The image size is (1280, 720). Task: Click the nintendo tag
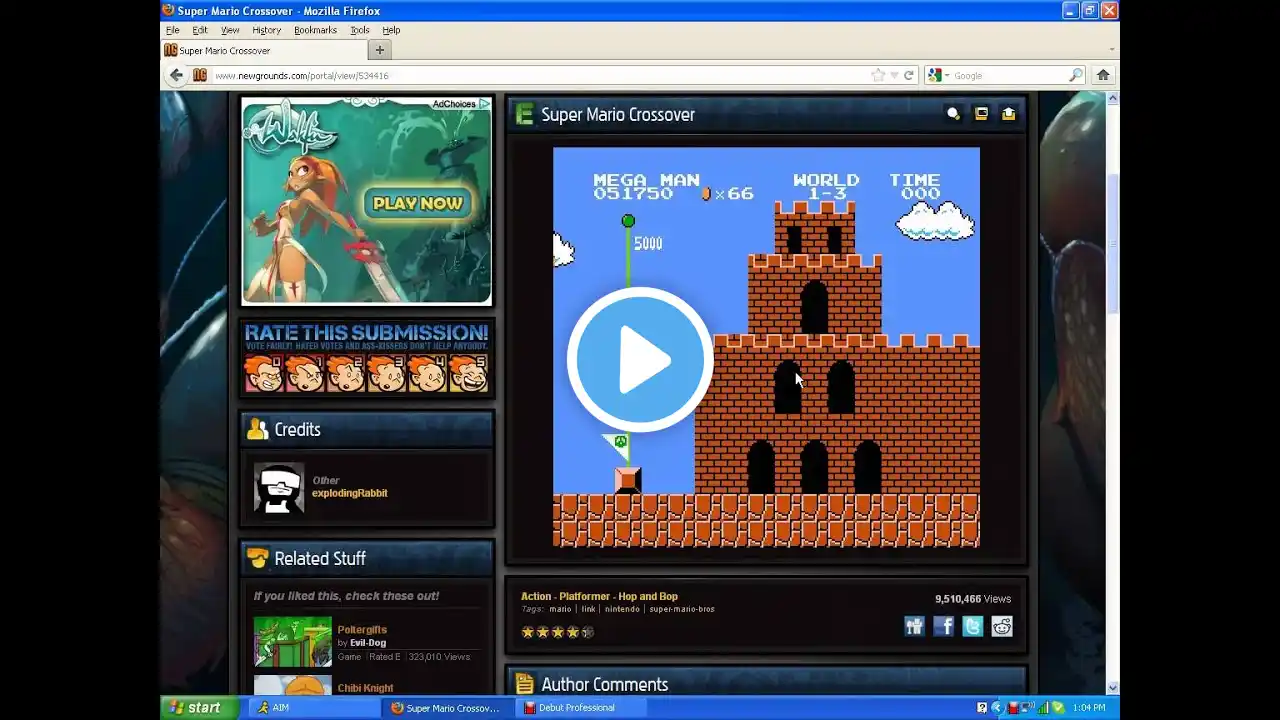pyautogui.click(x=622, y=609)
